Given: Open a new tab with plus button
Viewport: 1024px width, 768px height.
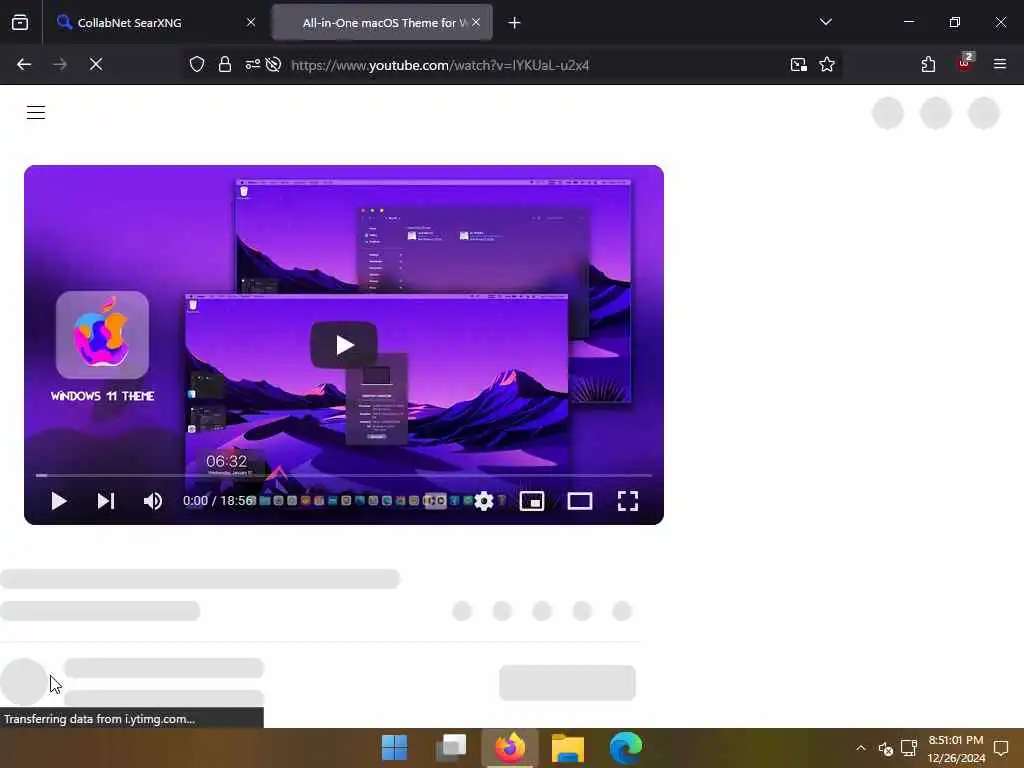Looking at the screenshot, I should click(x=515, y=23).
